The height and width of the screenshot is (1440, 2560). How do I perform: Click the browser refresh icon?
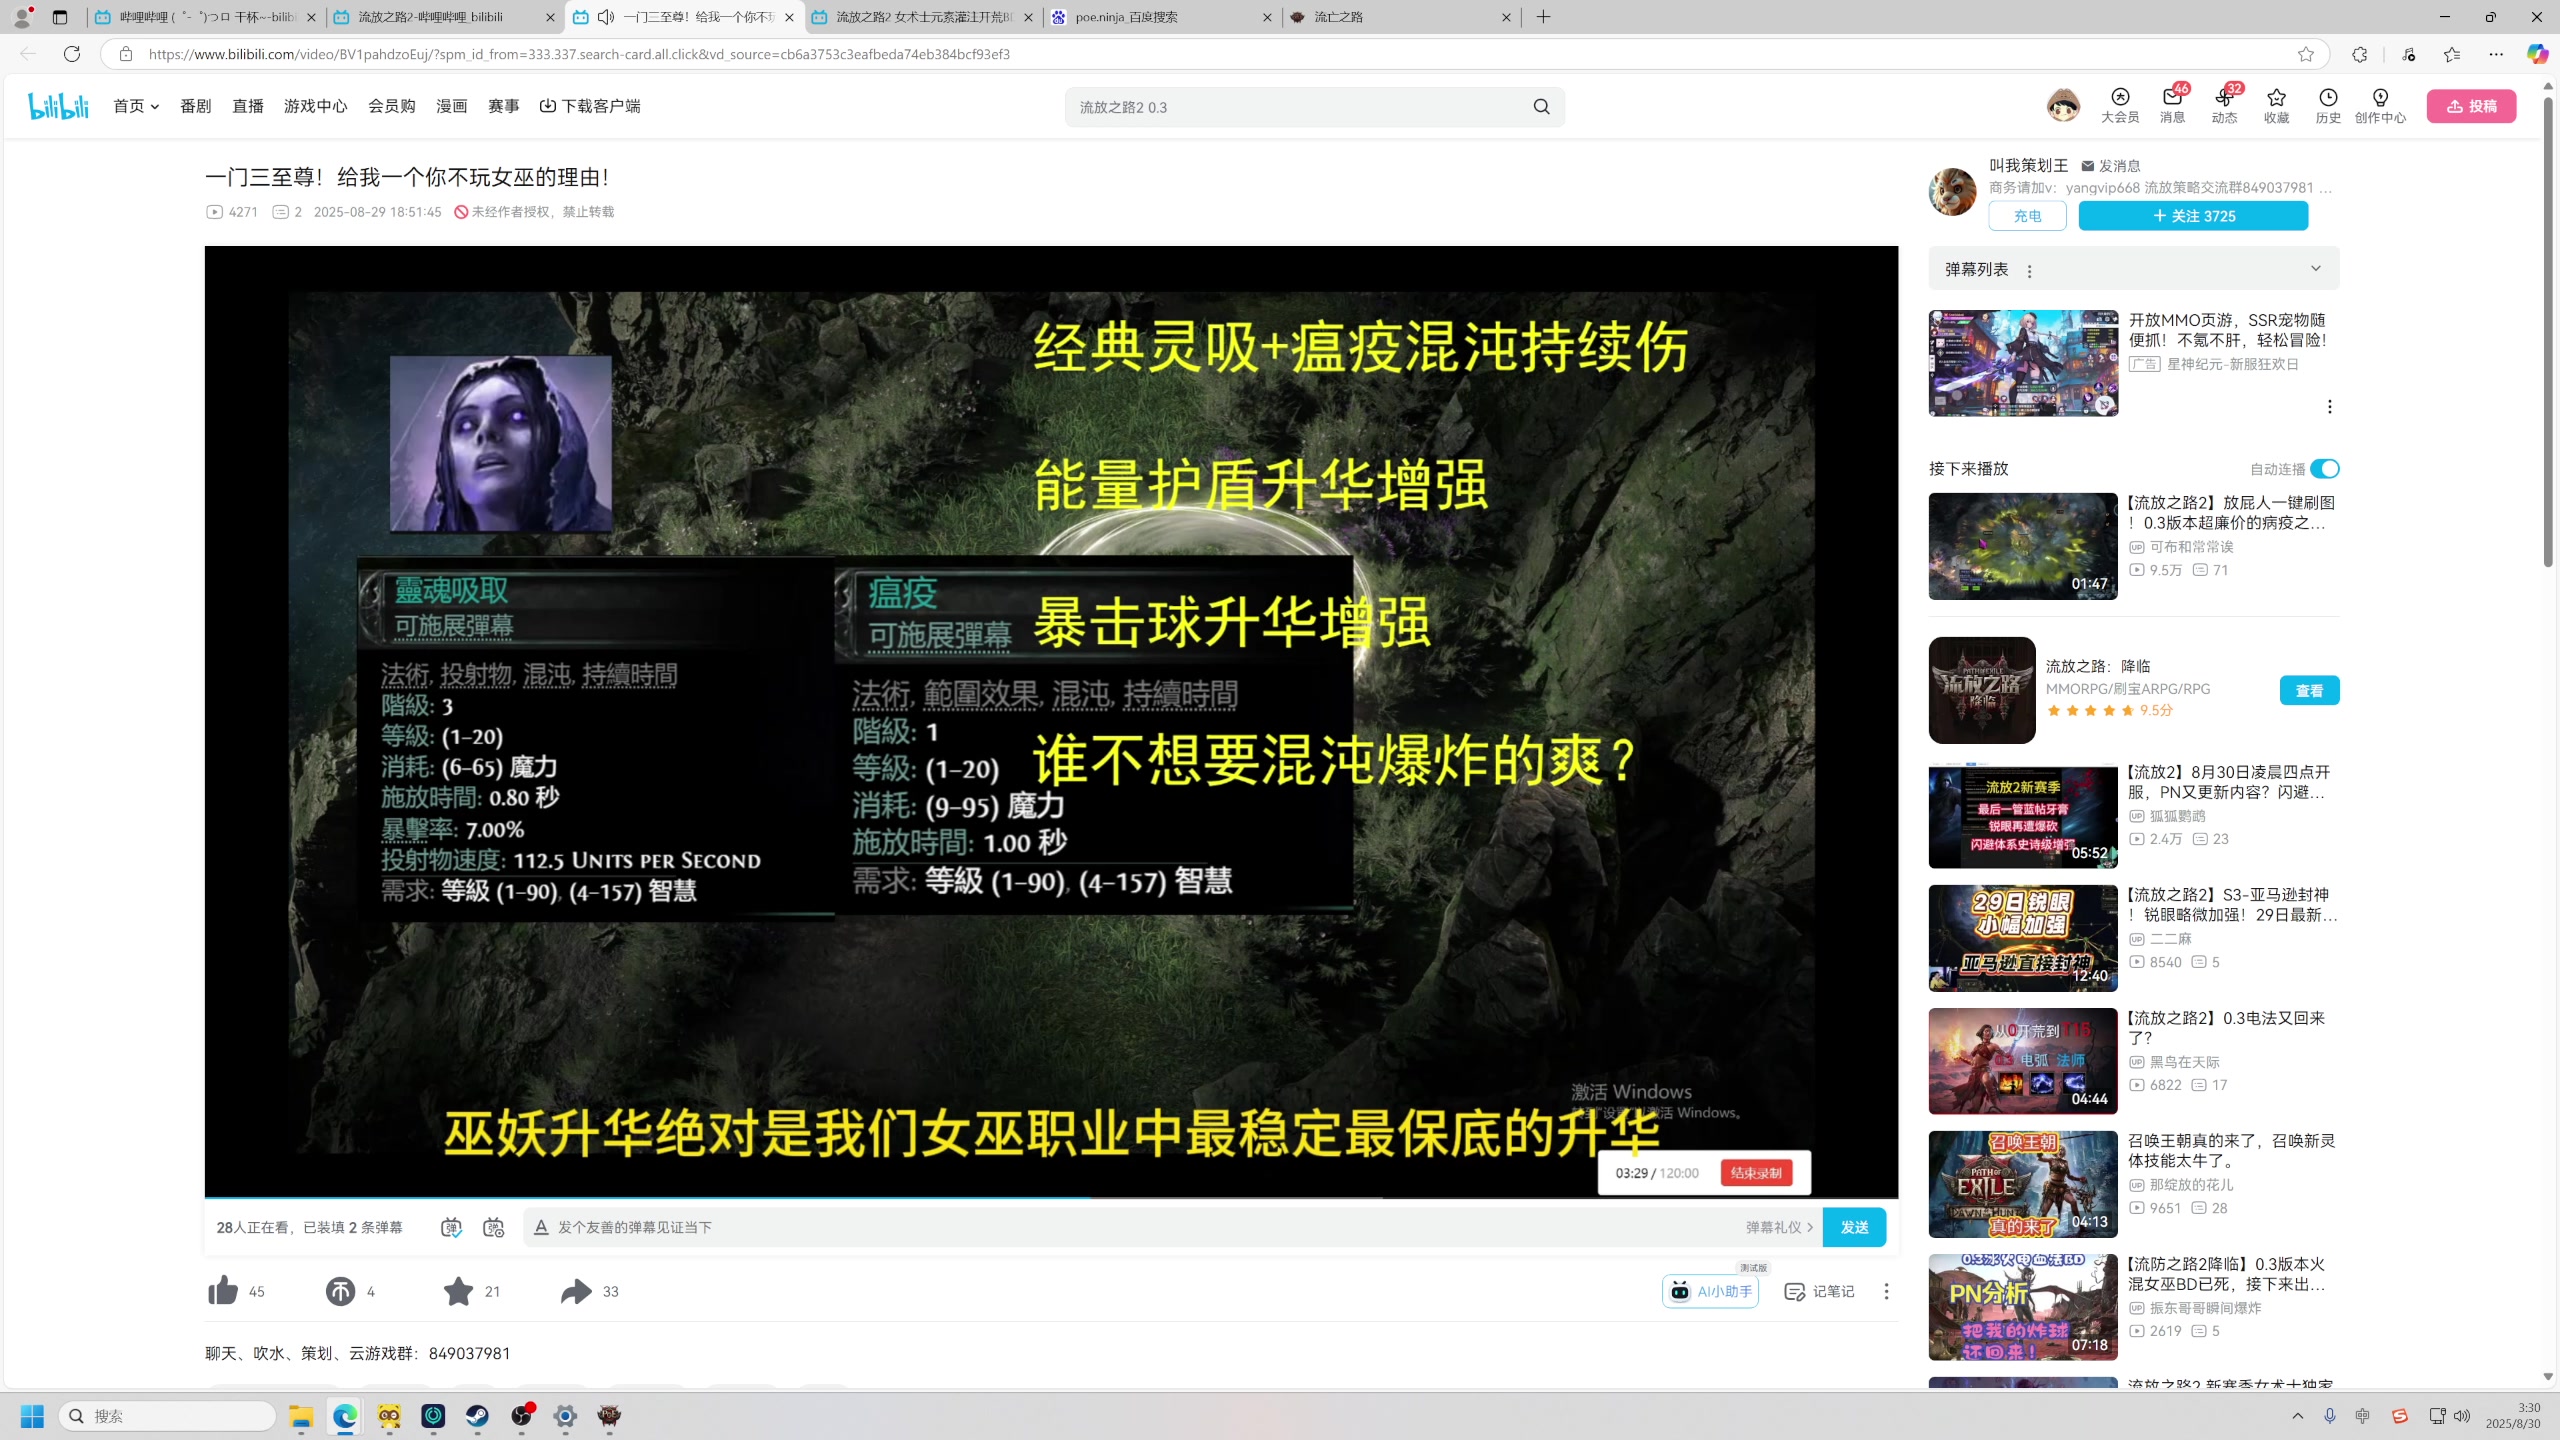(72, 54)
